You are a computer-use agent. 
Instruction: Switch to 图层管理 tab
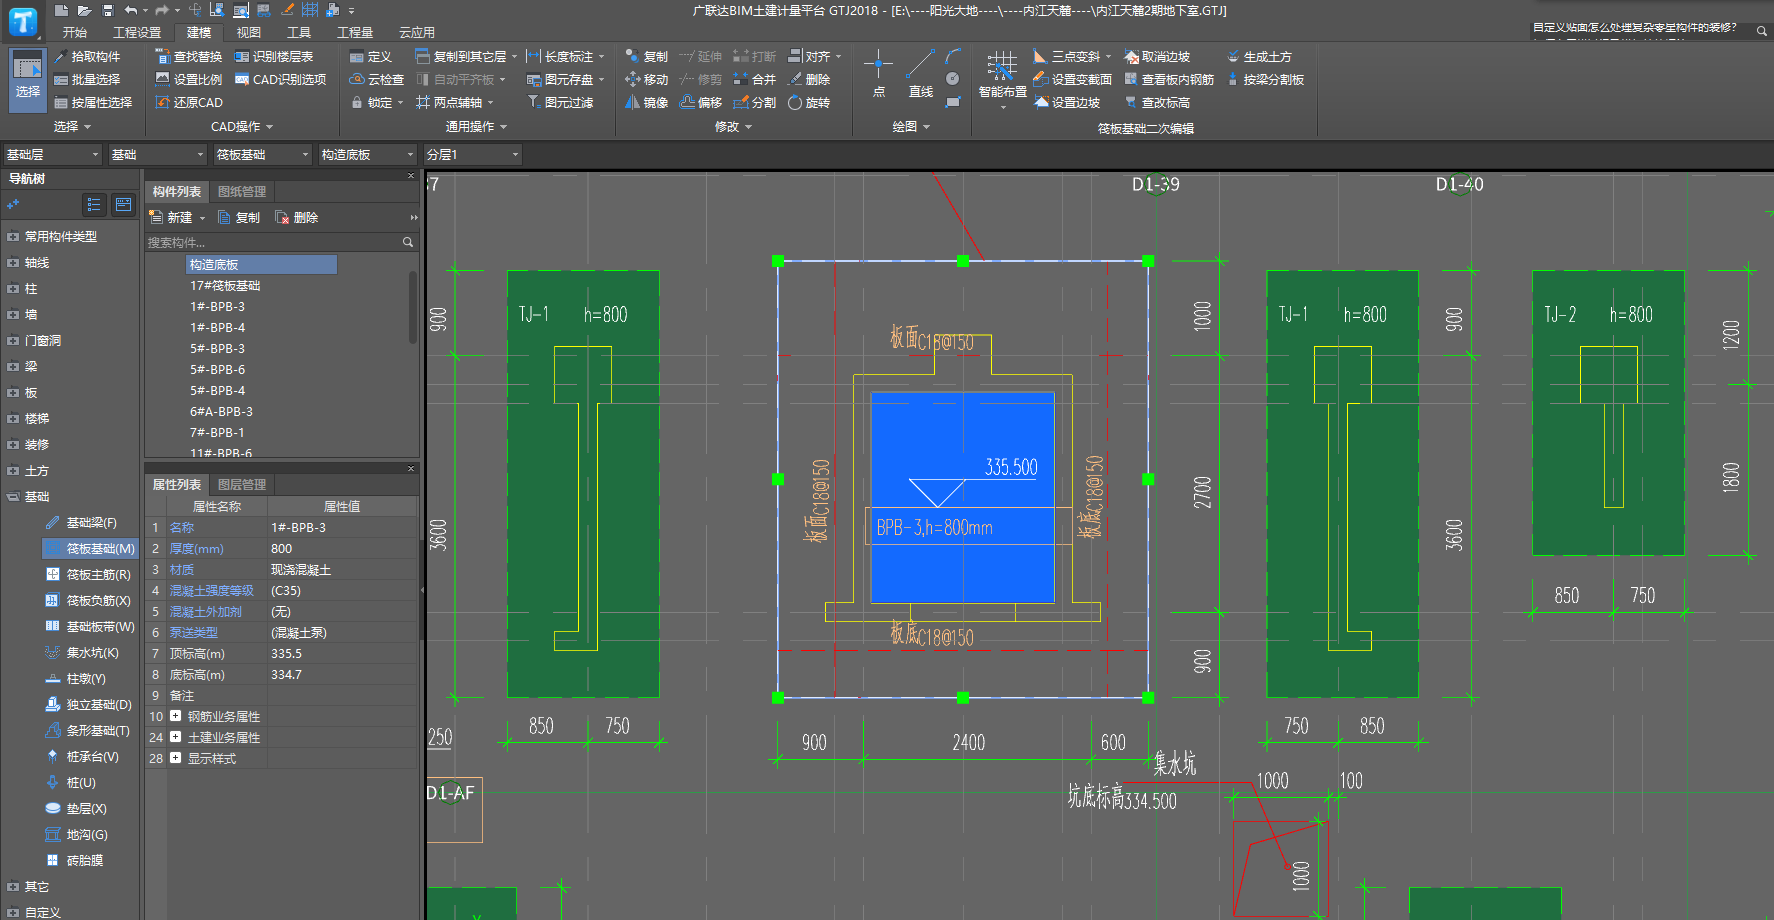(242, 485)
